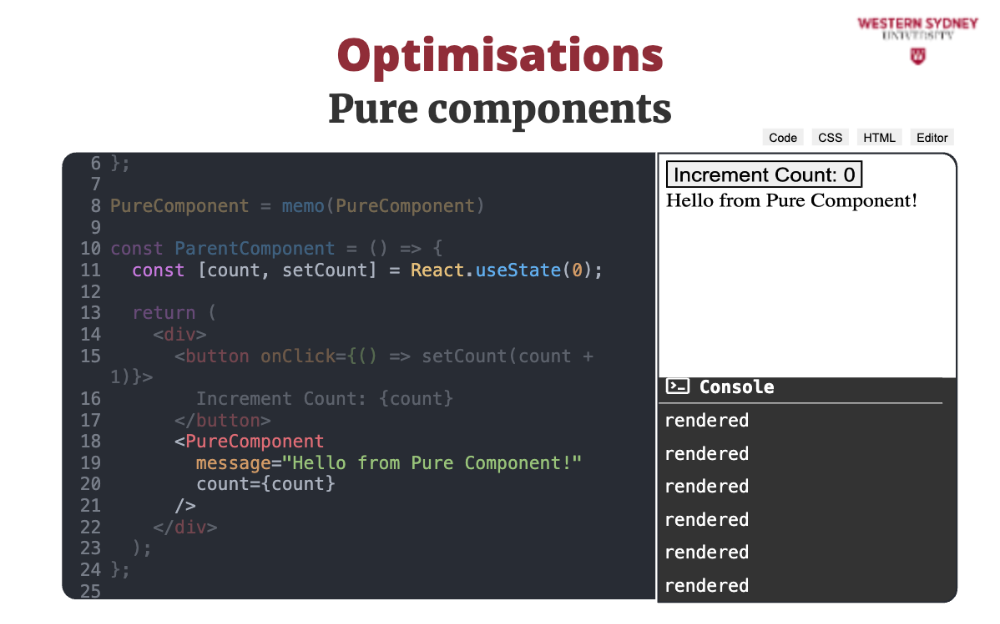Click useState in the code on line 11
Image resolution: width=1000 pixels, height=624 pixels.
(516, 270)
